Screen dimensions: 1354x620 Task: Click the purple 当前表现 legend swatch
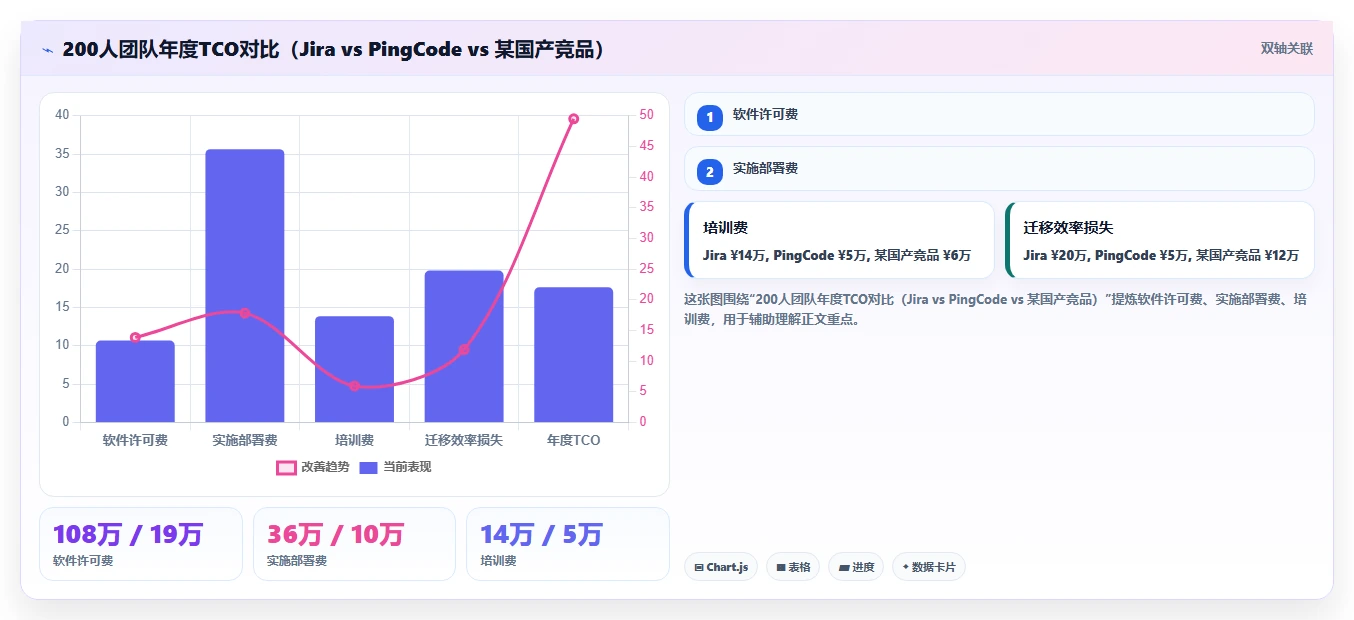coord(369,467)
